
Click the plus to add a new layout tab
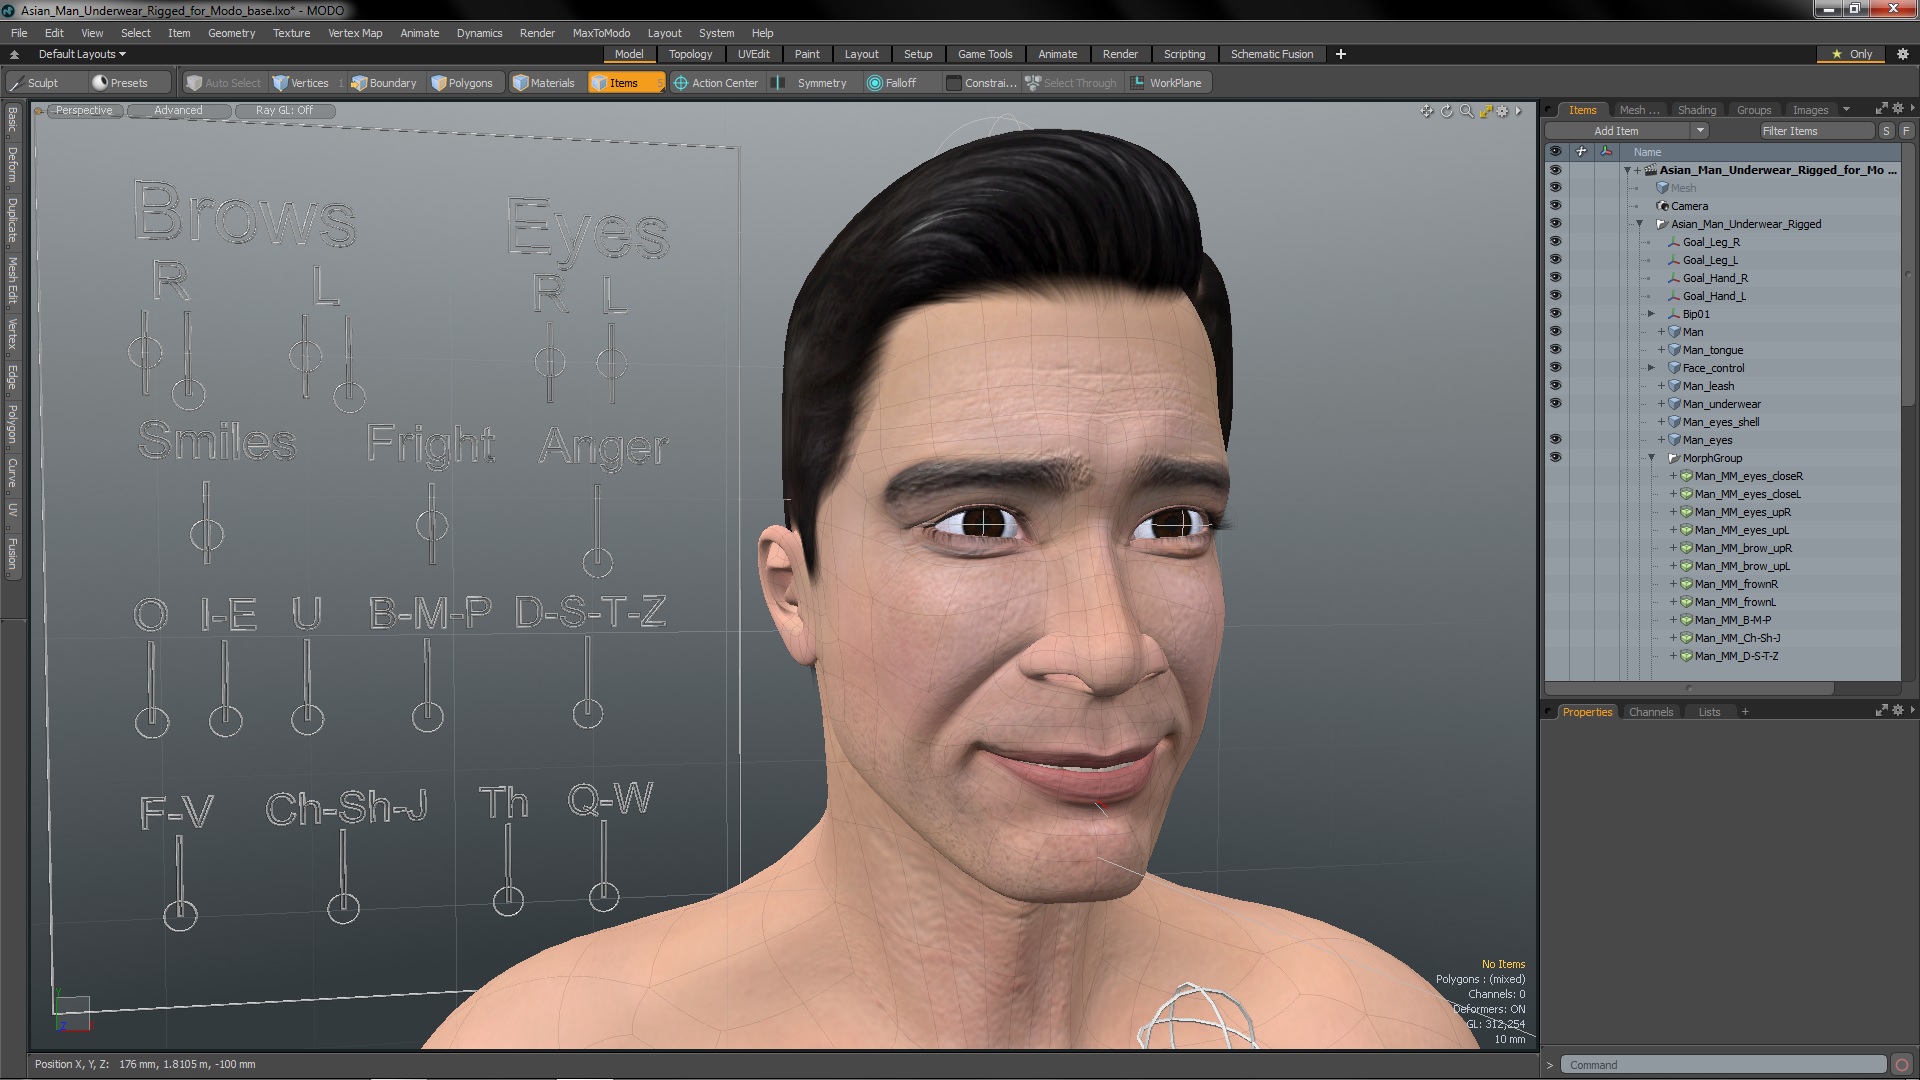click(x=1341, y=54)
